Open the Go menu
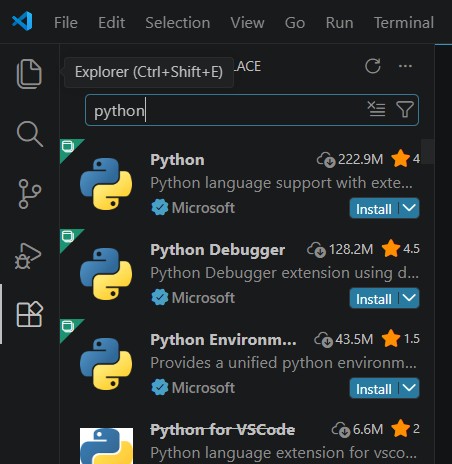 [x=295, y=23]
